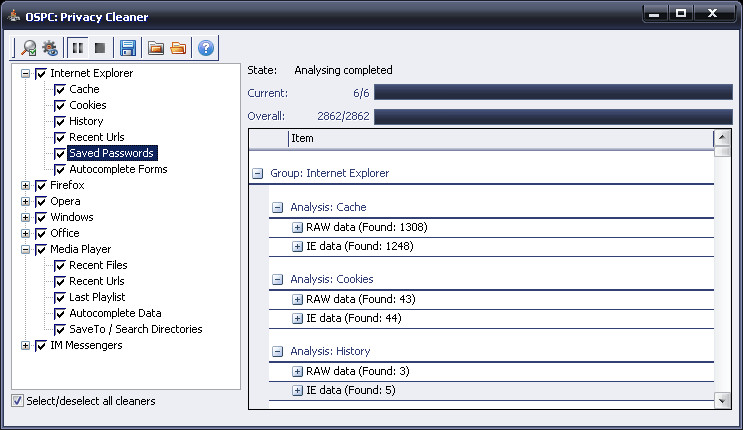Toggle the Autocomplete Forms checkbox

coord(60,169)
